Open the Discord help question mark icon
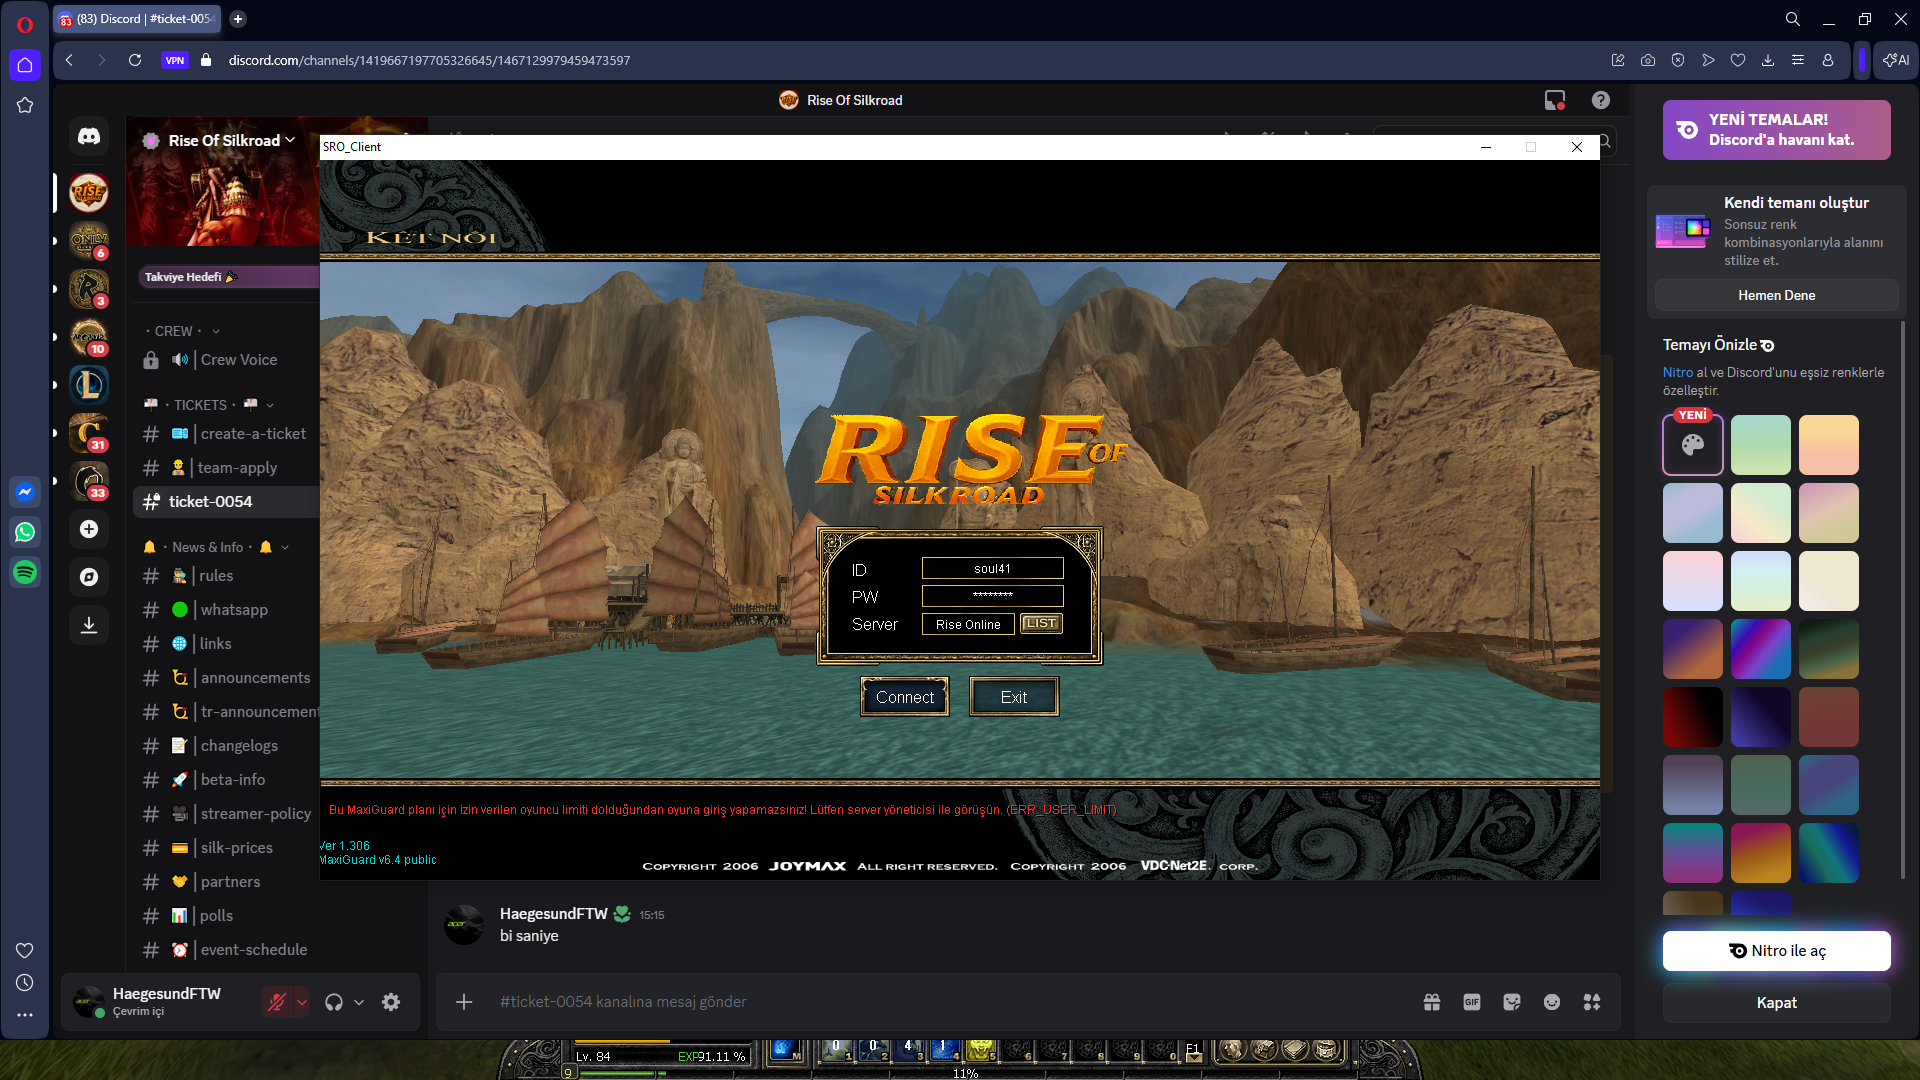 [x=1601, y=100]
